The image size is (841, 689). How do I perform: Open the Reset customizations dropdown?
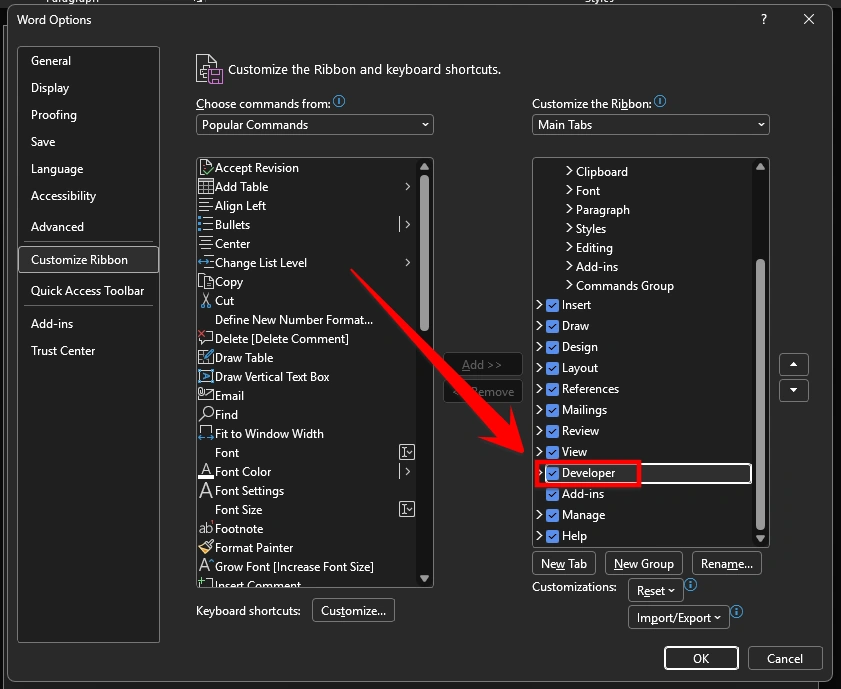click(655, 590)
